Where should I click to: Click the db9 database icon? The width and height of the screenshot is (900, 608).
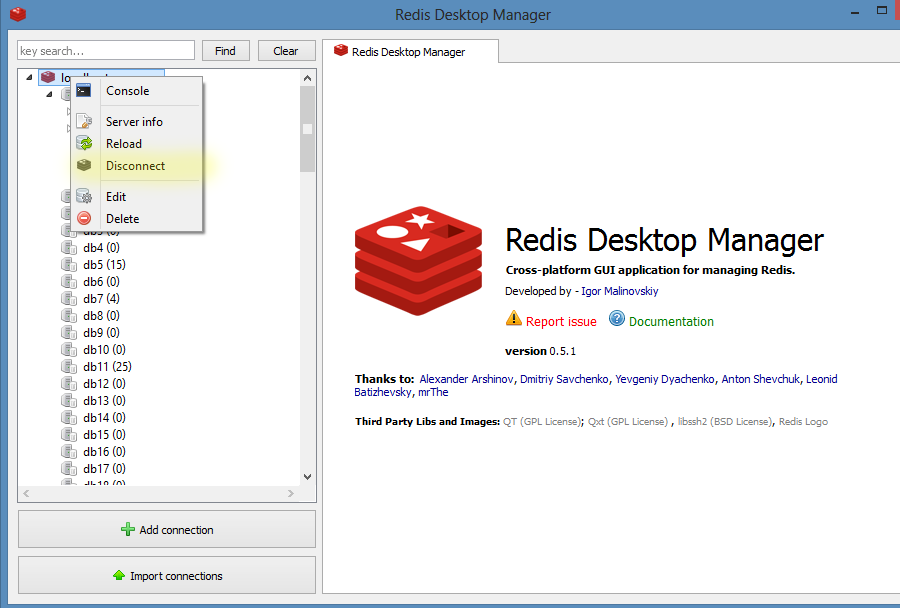[x=69, y=332]
